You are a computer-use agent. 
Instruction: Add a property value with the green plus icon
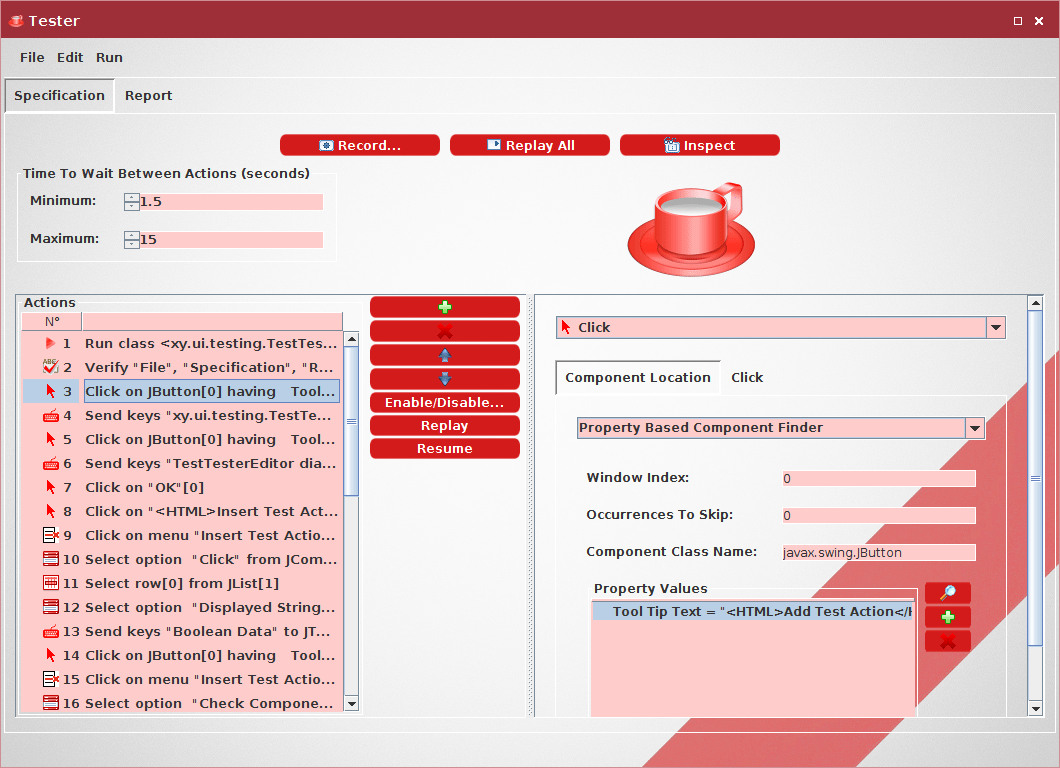pos(947,616)
